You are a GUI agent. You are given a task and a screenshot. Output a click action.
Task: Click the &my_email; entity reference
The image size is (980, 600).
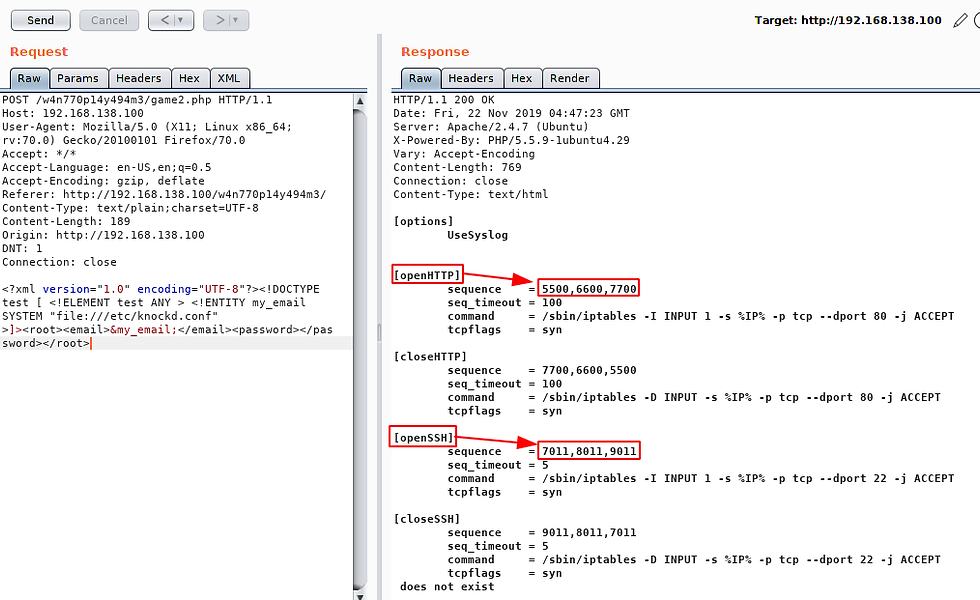[144, 330]
